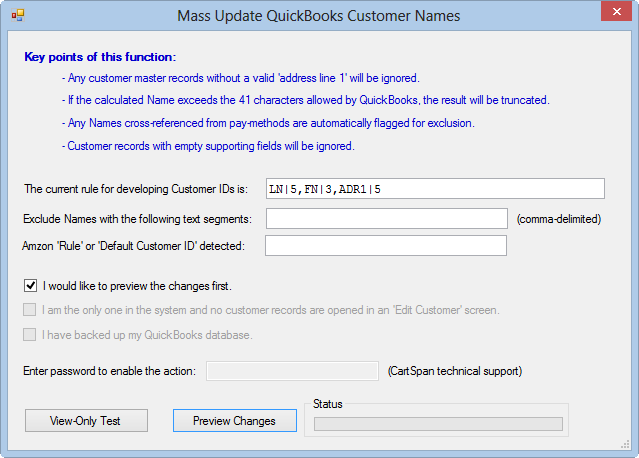
Task: Click the 'Key points of this function:' heading
Action: click(100, 57)
